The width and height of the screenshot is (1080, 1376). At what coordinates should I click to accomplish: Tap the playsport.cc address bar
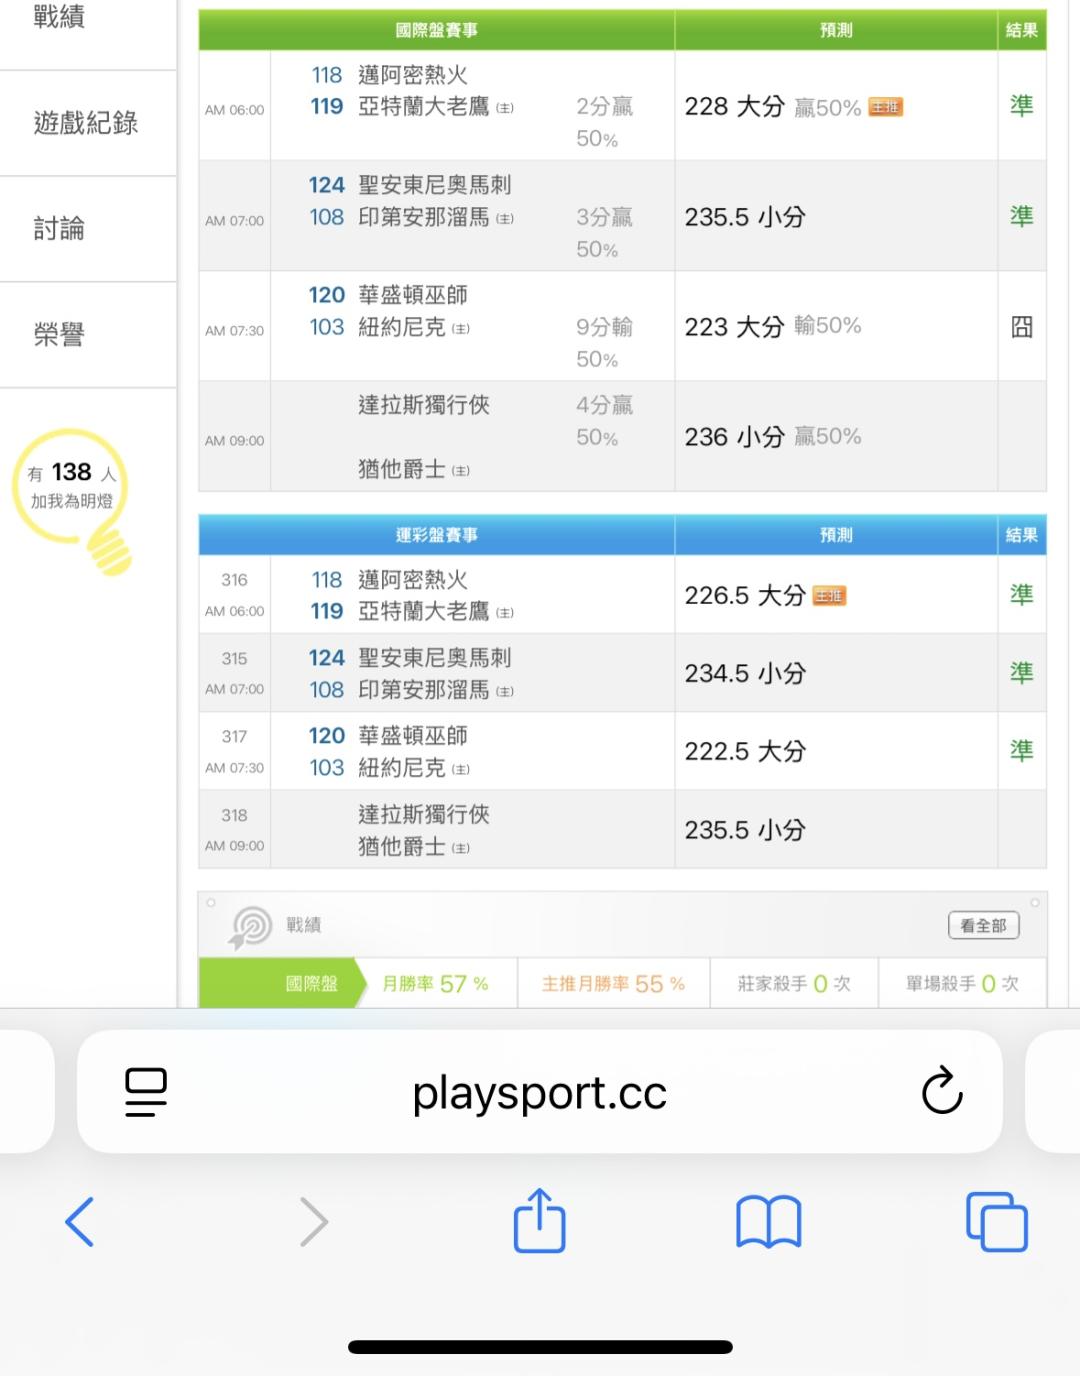(539, 1092)
